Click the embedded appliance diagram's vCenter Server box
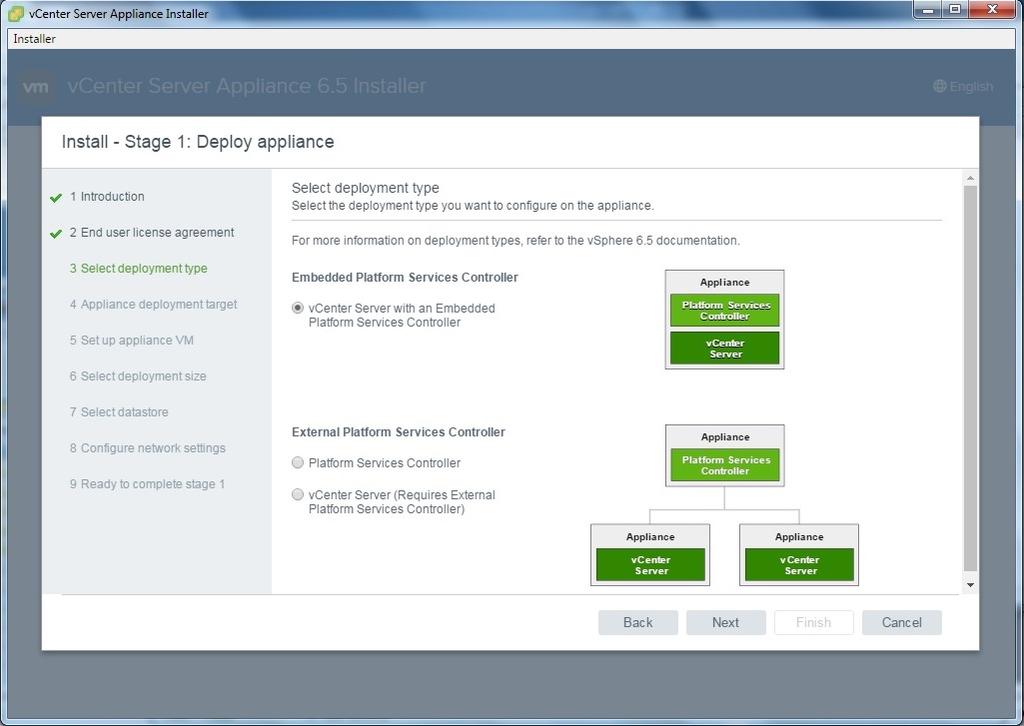Image resolution: width=1024 pixels, height=726 pixels. [x=725, y=348]
